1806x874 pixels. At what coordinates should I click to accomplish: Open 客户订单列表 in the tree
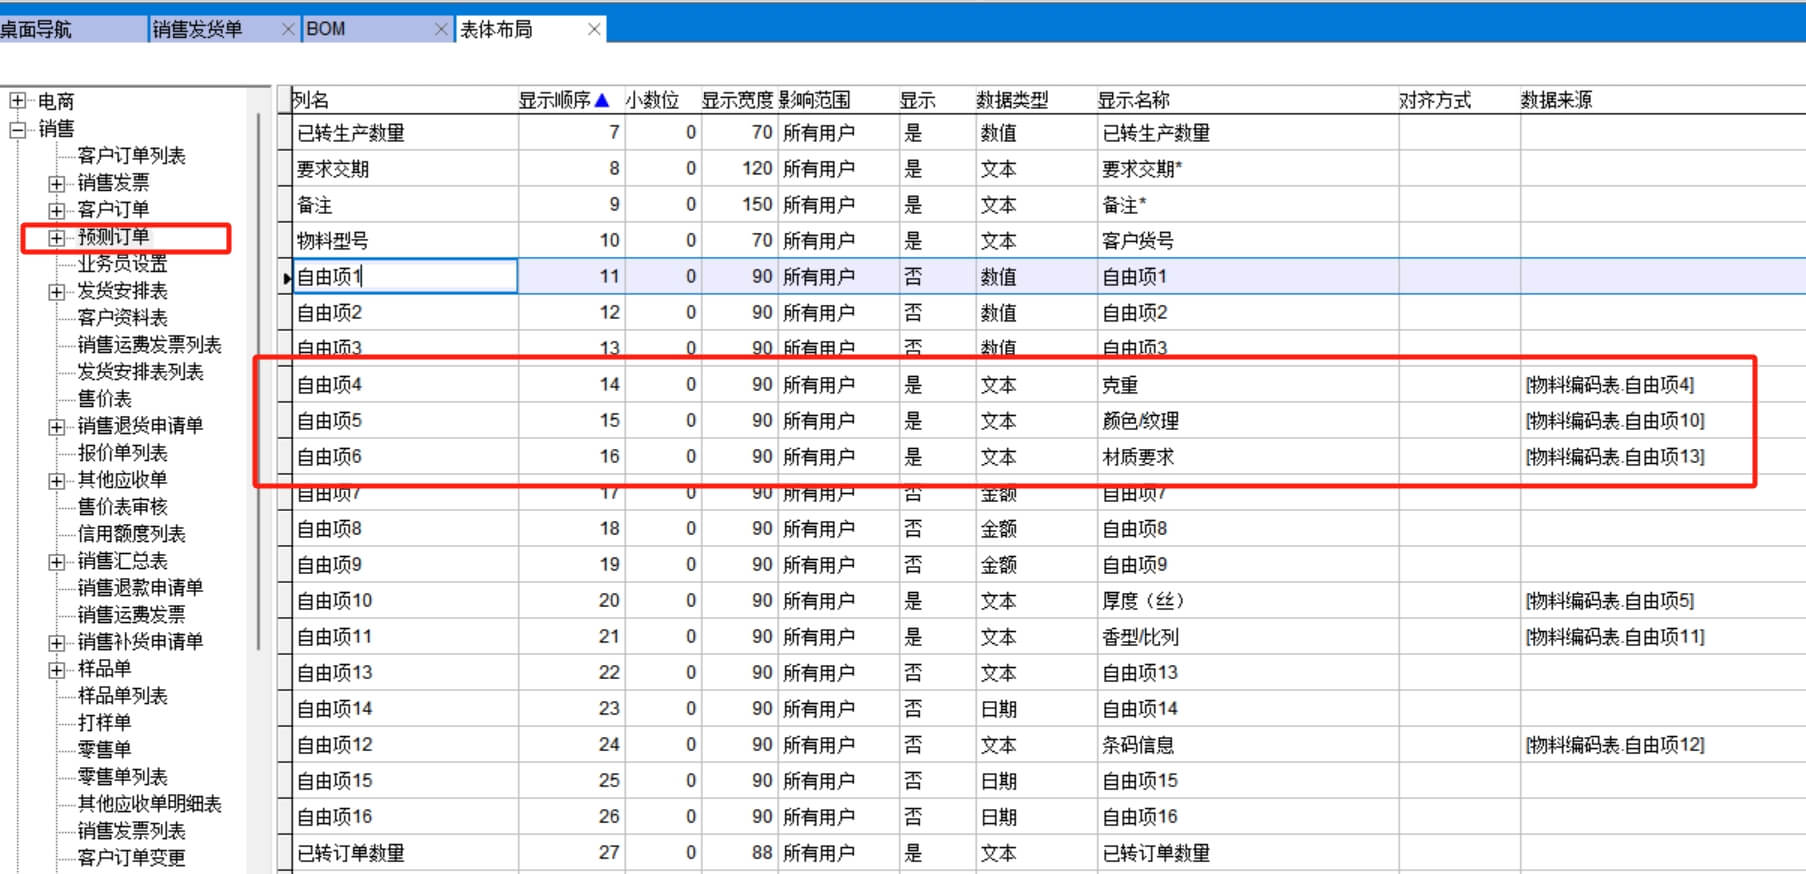(x=131, y=156)
